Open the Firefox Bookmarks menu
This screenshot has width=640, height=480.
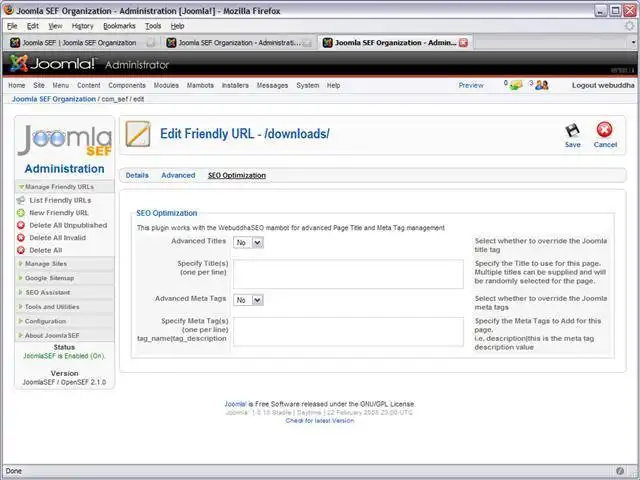pos(119,26)
